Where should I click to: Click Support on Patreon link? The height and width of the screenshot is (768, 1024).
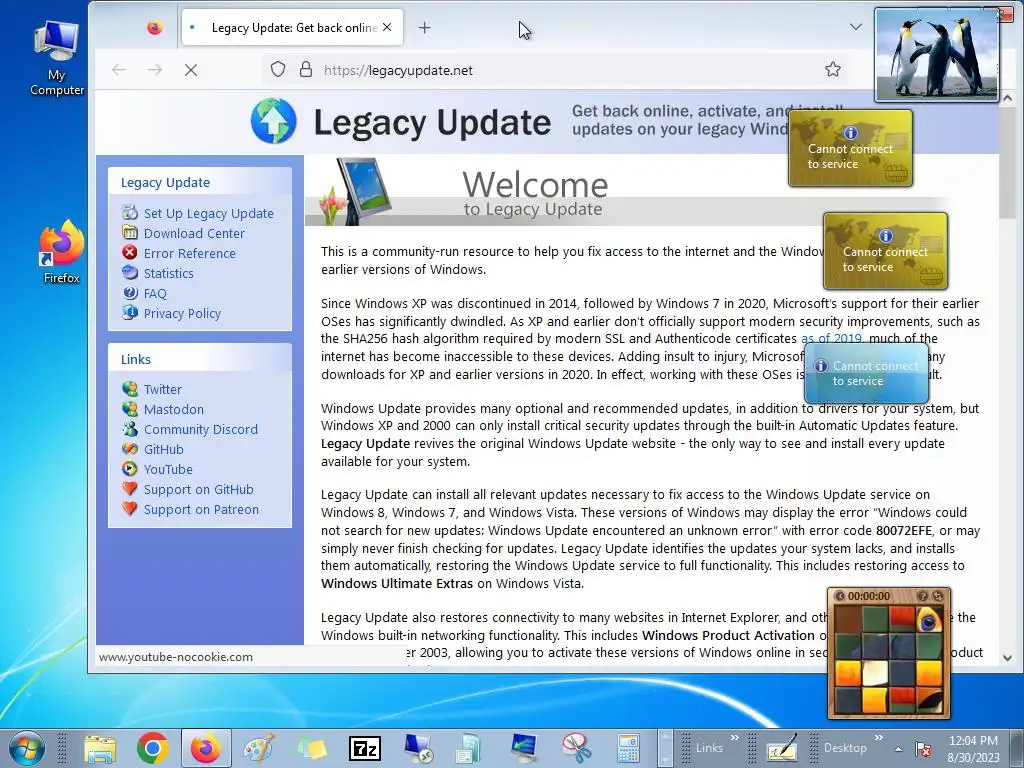[x=201, y=509]
